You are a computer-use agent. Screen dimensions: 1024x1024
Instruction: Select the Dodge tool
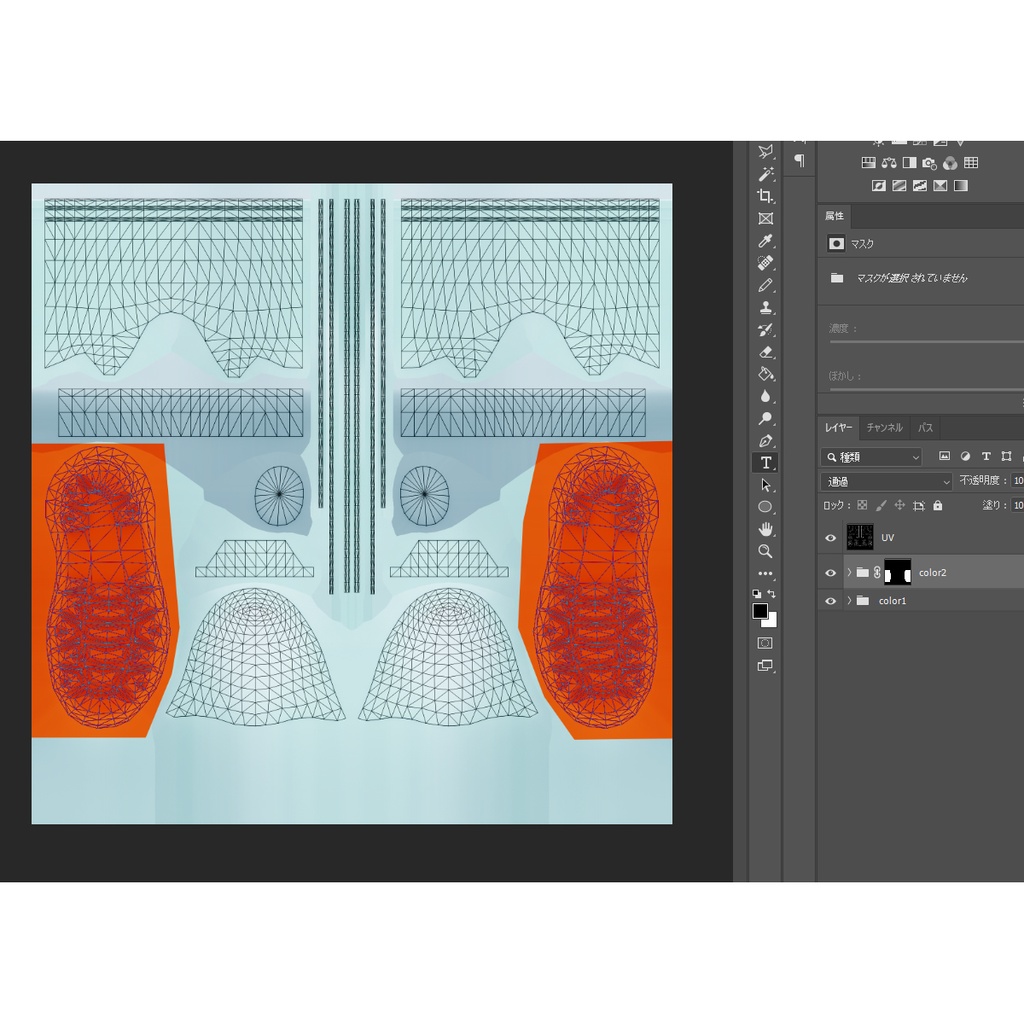tap(765, 419)
